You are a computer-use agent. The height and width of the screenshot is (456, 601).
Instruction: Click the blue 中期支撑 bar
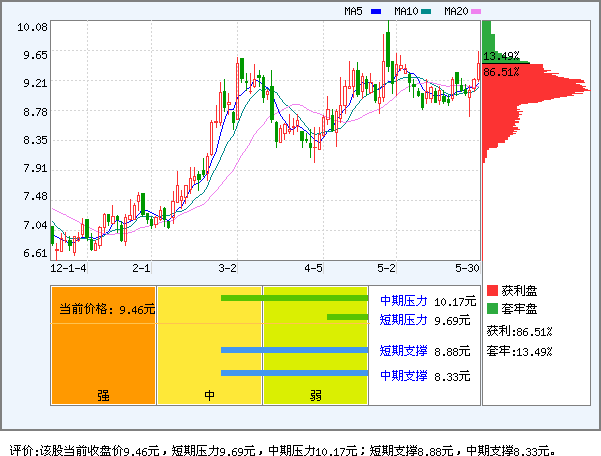click(x=294, y=373)
